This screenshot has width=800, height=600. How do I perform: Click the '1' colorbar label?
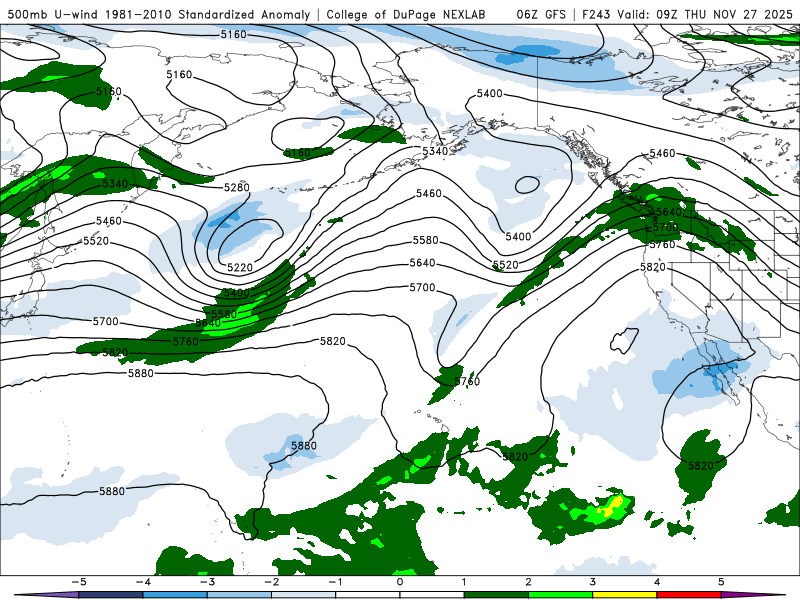tap(464, 582)
